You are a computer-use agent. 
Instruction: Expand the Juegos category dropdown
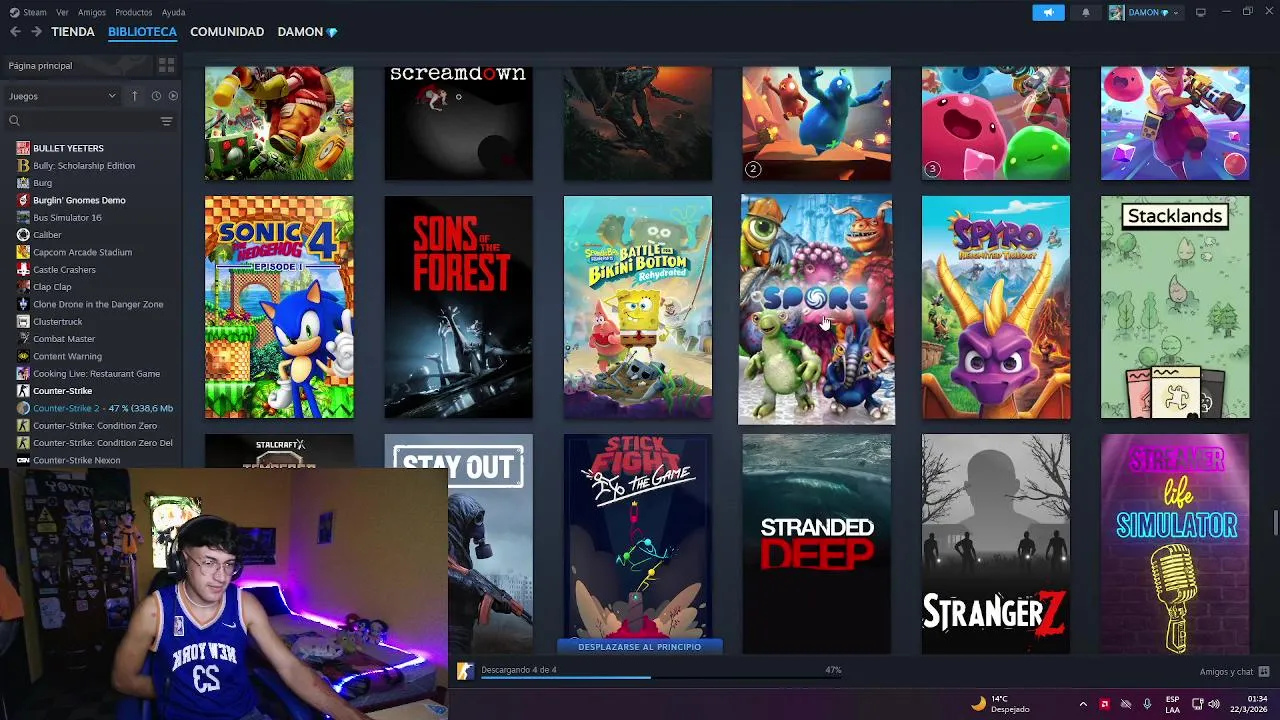pos(63,96)
